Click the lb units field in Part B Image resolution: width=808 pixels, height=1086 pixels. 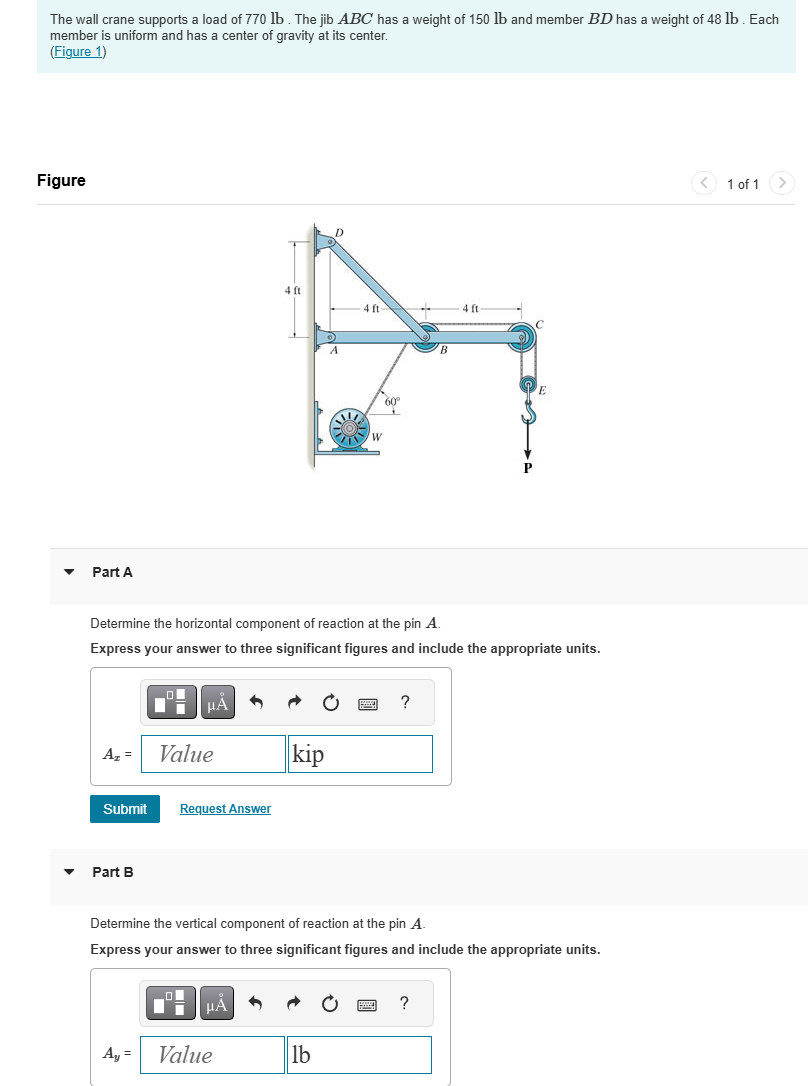(x=358, y=1055)
